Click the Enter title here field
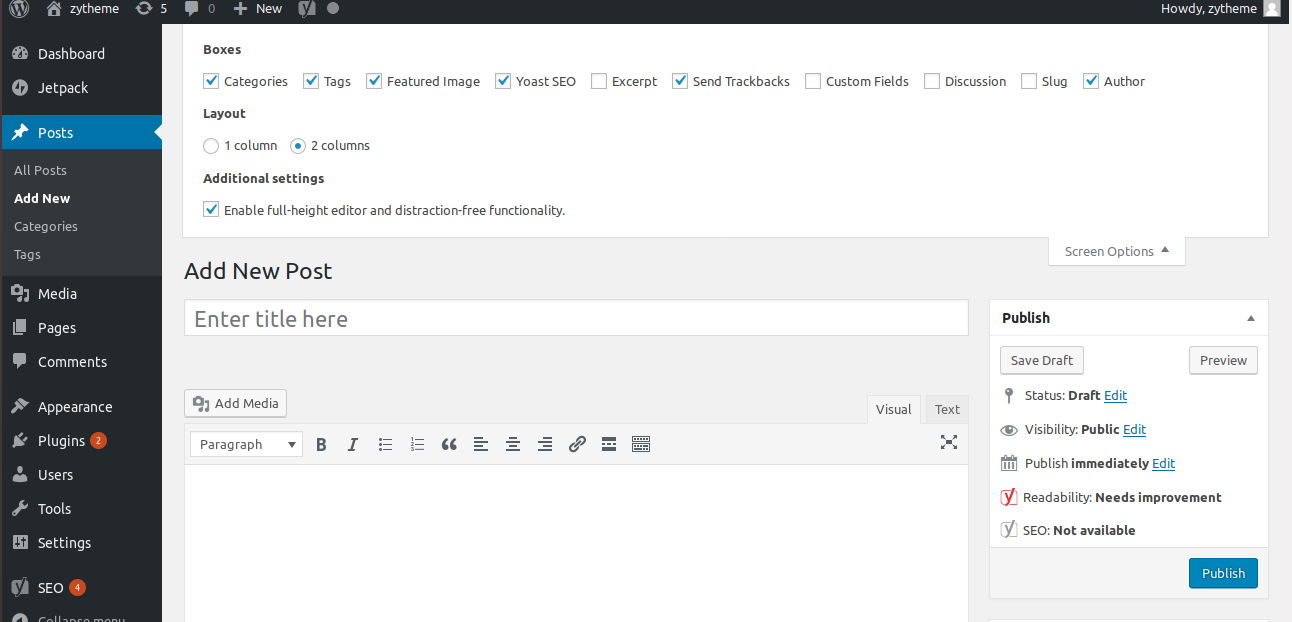1292x622 pixels. [x=576, y=318]
